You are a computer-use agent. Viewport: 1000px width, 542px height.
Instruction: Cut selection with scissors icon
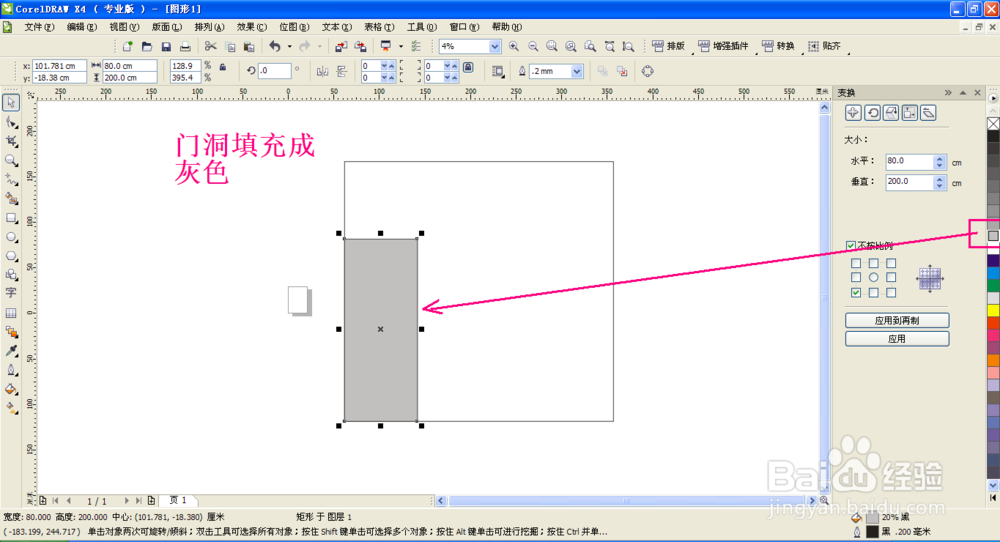(x=210, y=46)
